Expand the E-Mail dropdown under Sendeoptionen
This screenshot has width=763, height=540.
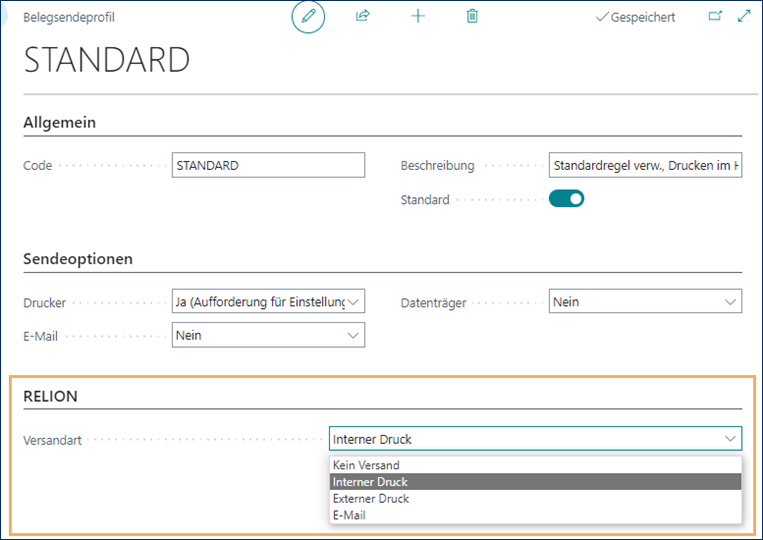click(x=268, y=336)
